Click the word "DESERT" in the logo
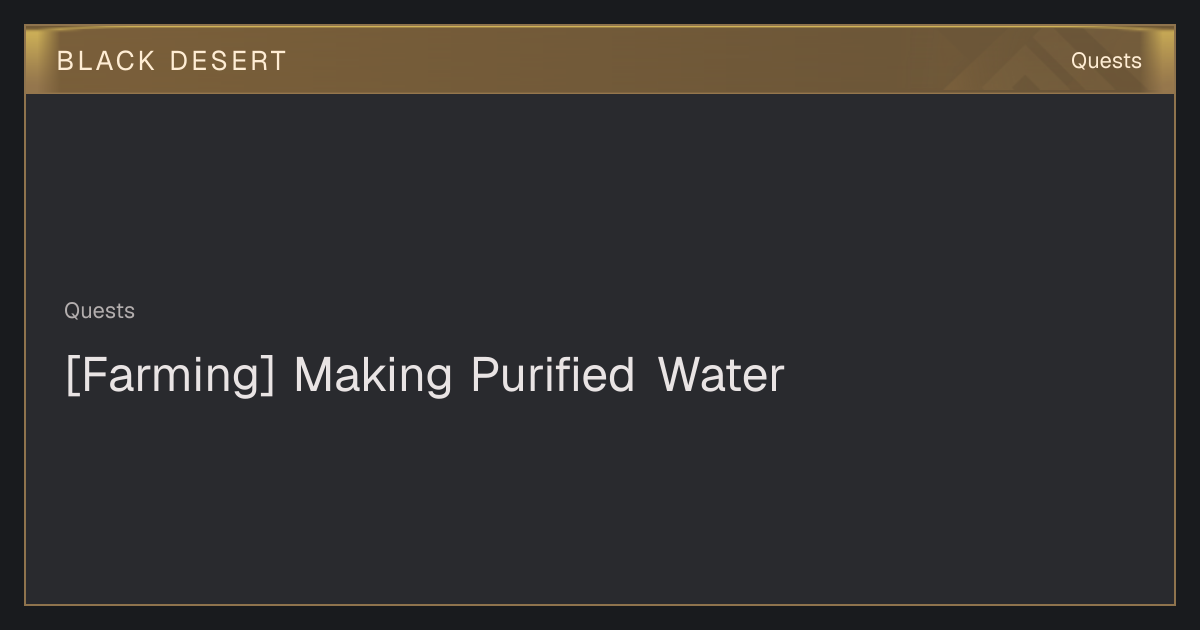 [228, 61]
